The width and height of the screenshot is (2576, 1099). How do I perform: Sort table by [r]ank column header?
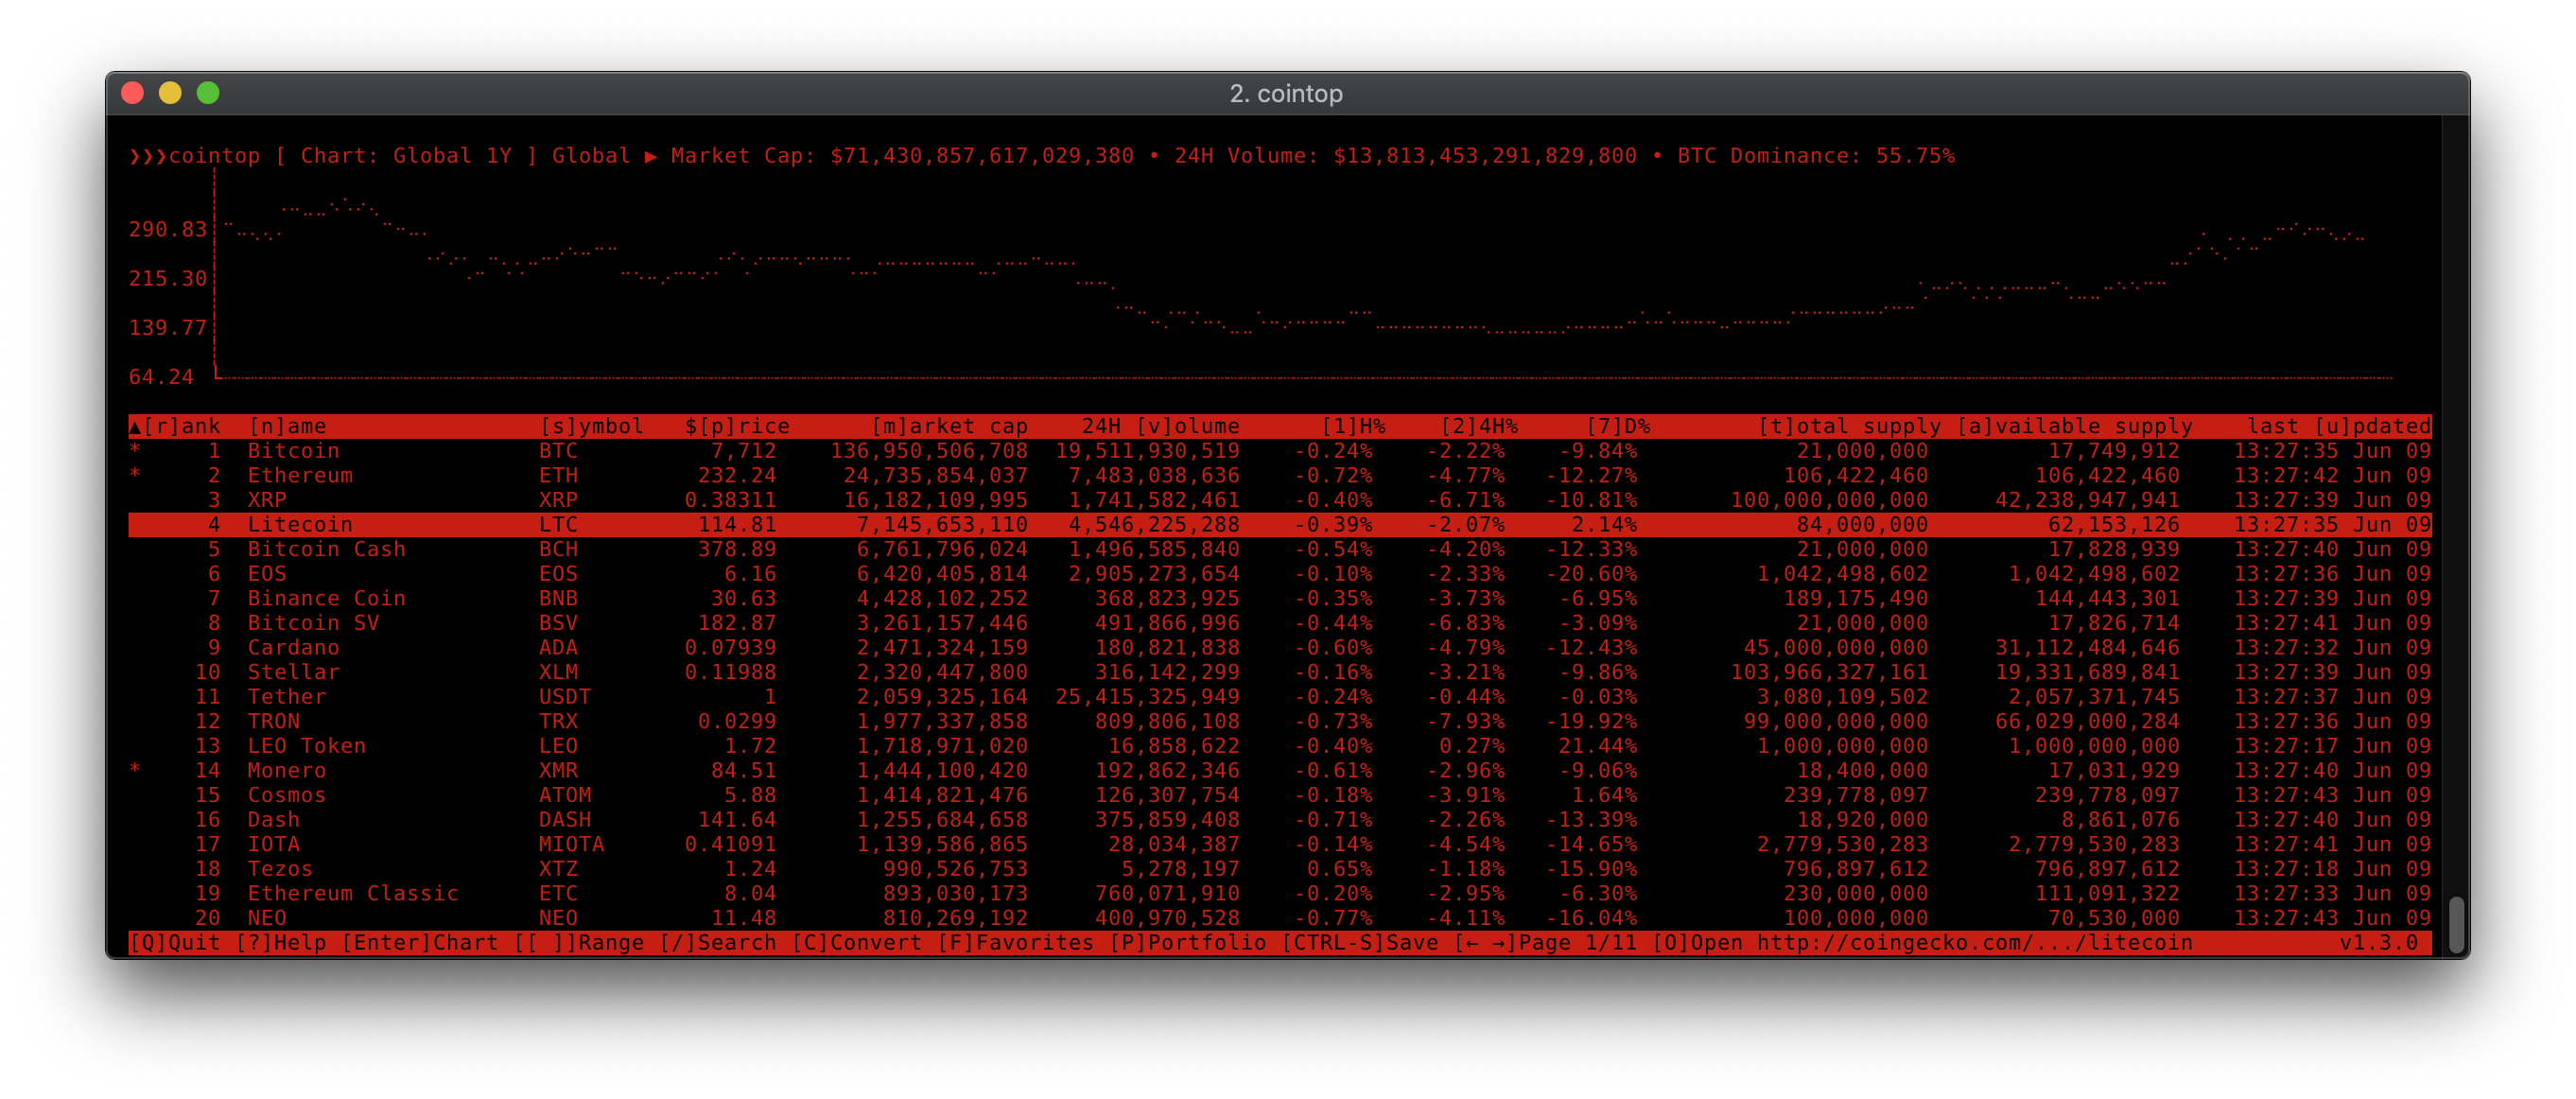click(x=175, y=426)
